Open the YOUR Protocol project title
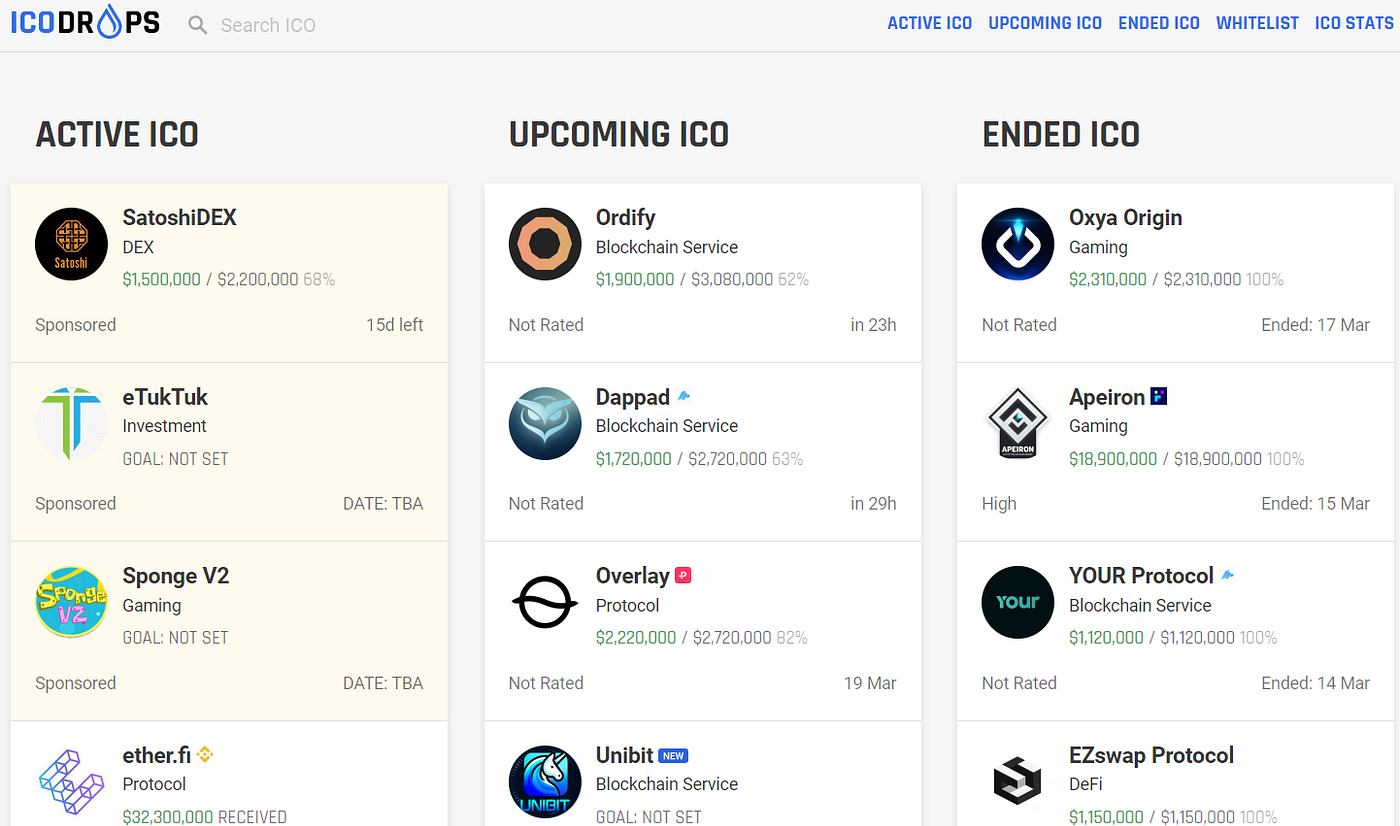The height and width of the screenshot is (826, 1400). tap(1142, 576)
